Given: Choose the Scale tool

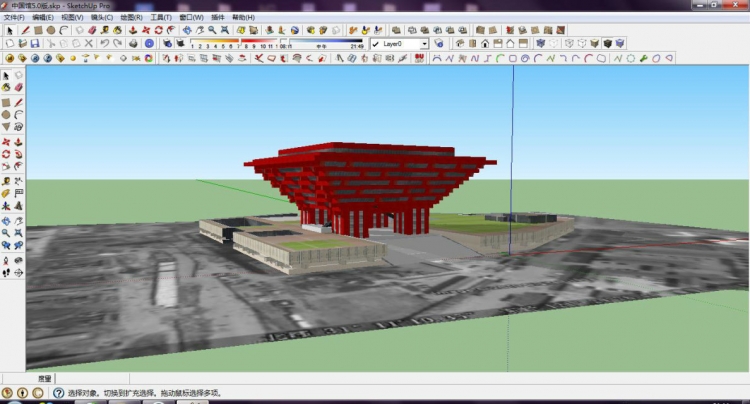Looking at the screenshot, I should [6, 166].
